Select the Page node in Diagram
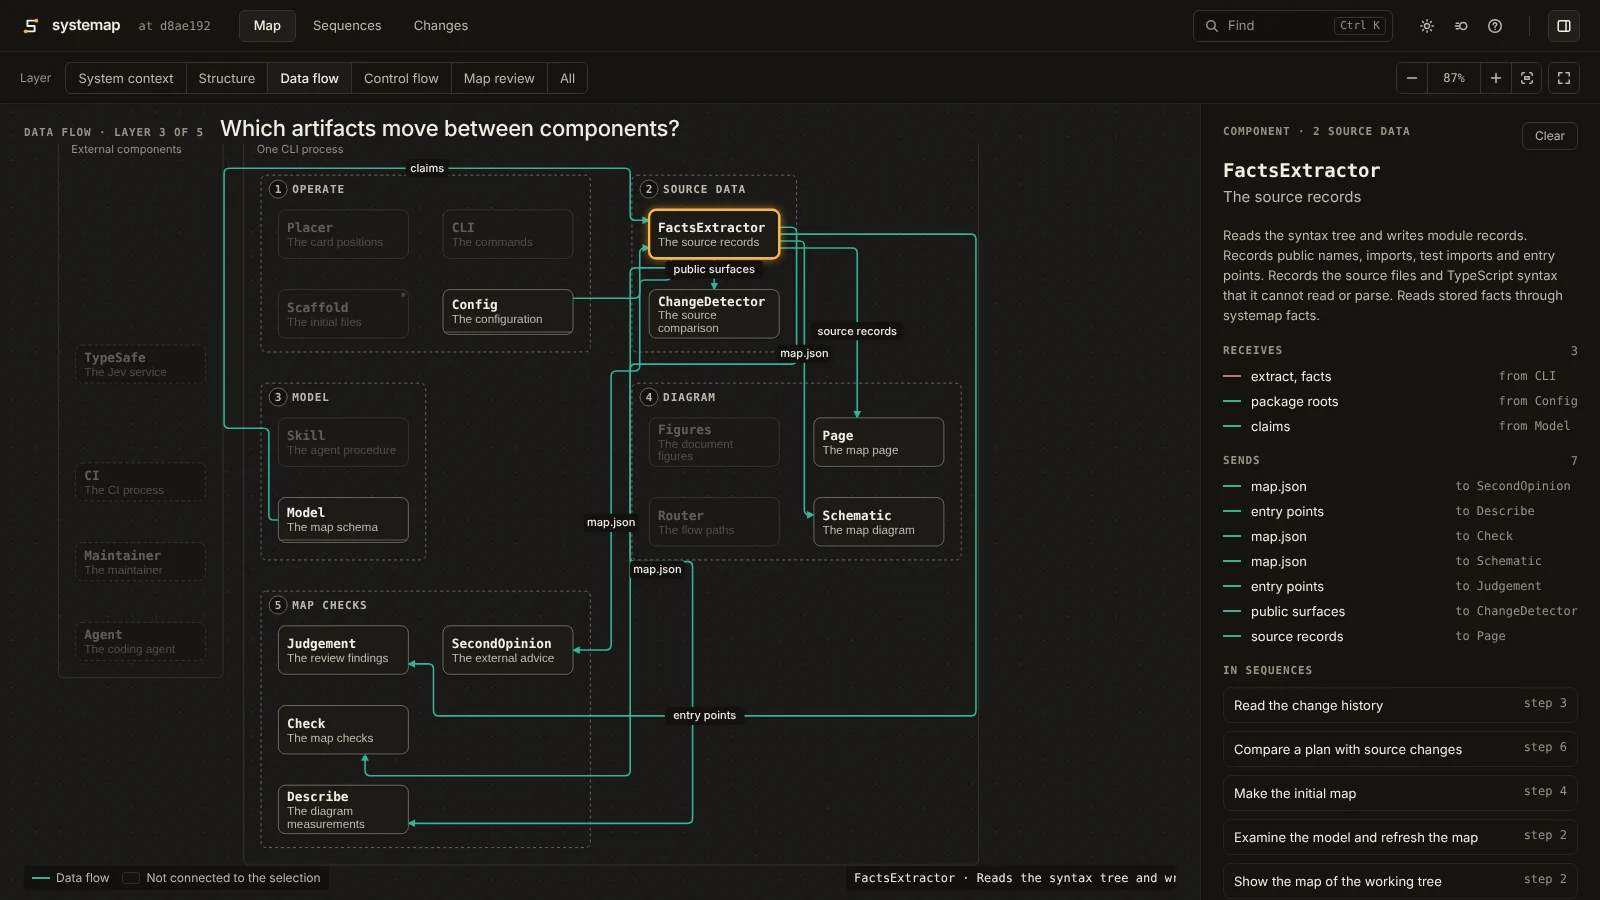This screenshot has width=1600, height=900. click(x=878, y=442)
